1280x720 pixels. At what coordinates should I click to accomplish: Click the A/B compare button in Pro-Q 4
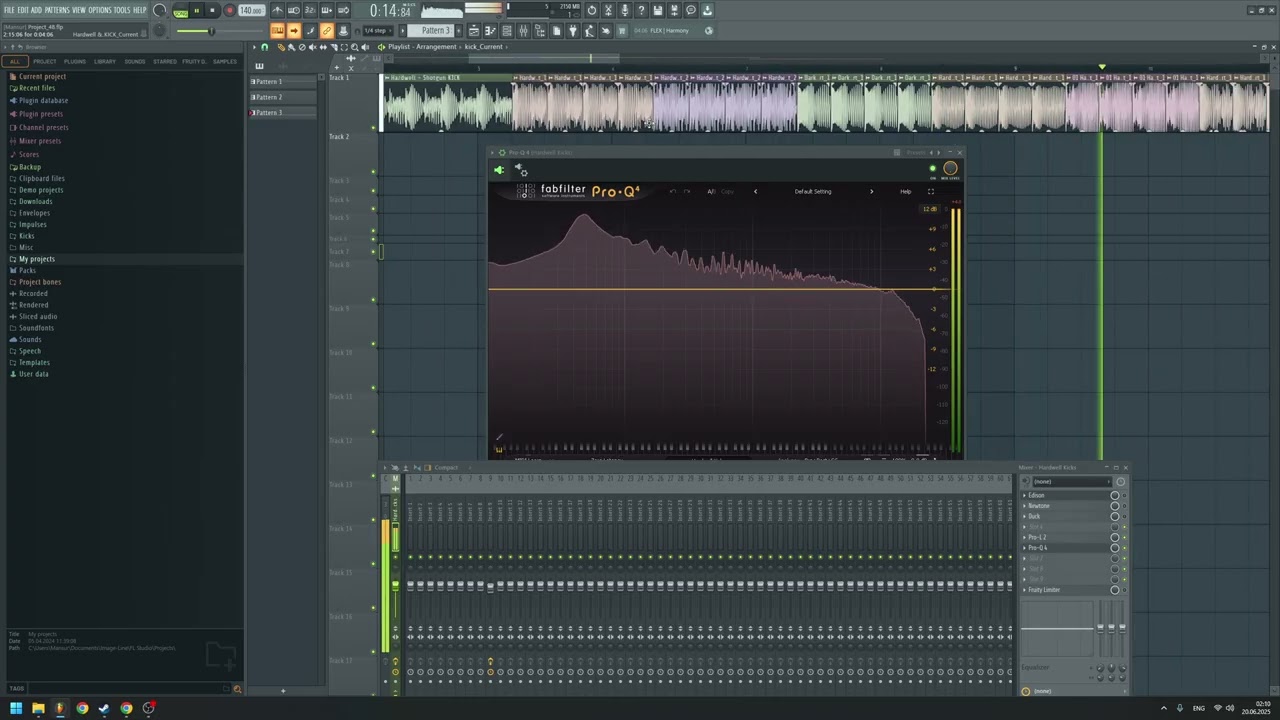[711, 191]
